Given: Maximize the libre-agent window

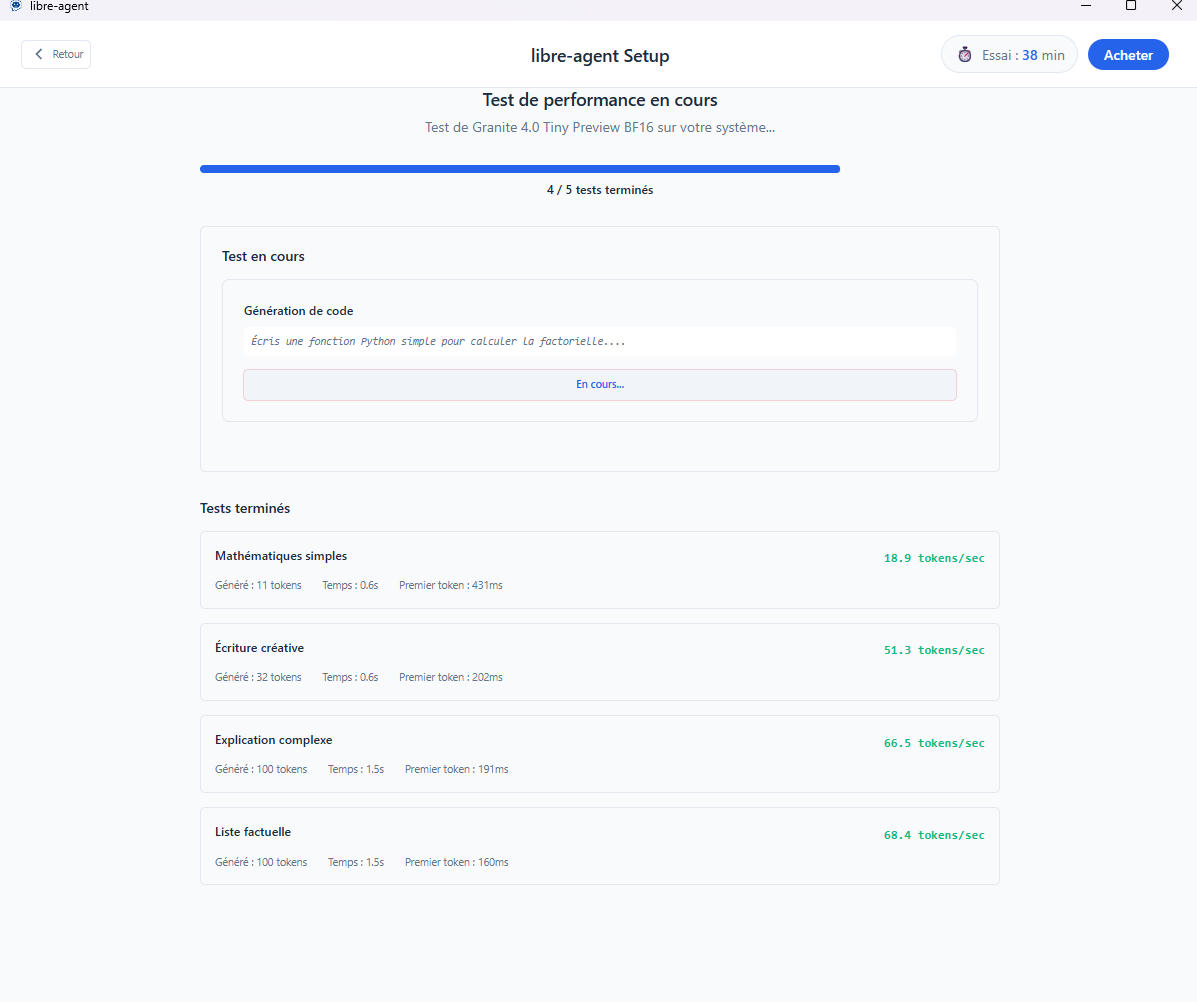Looking at the screenshot, I should 1131,6.
